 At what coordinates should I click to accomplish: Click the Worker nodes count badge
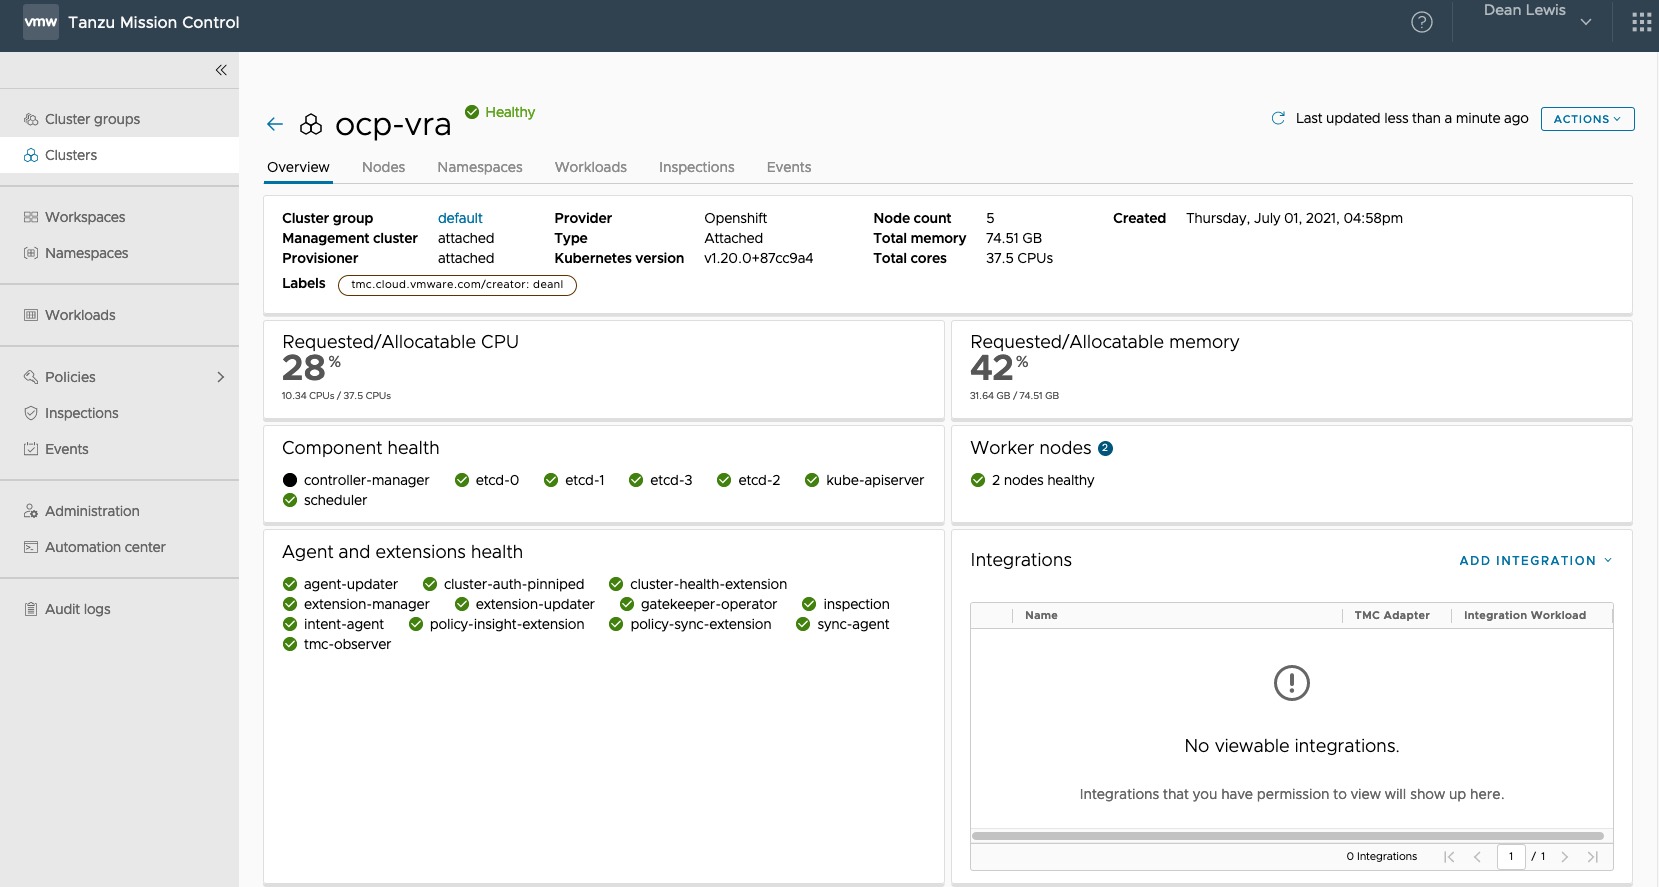point(1105,448)
